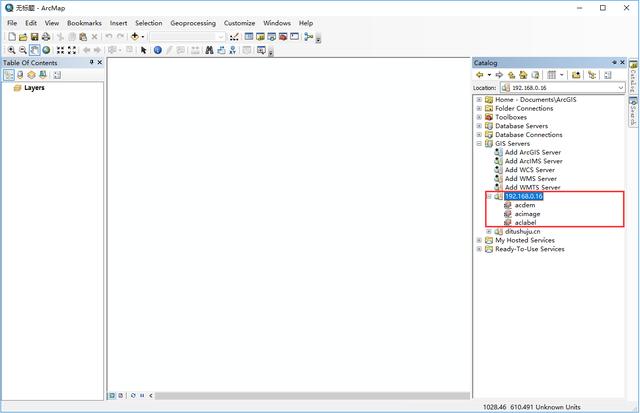Image resolution: width=640 pixels, height=413 pixels.
Task: Click Catalog Forward arrow
Action: (499, 75)
